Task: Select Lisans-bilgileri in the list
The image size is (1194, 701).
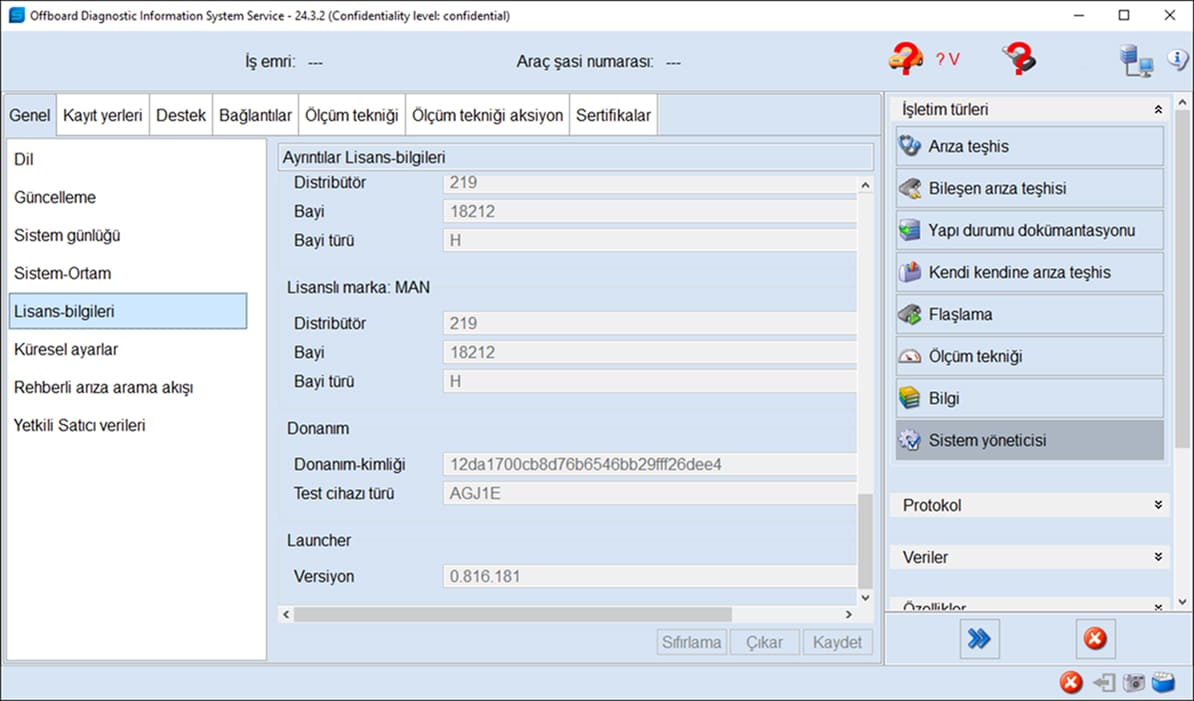Action: pyautogui.click(x=128, y=311)
